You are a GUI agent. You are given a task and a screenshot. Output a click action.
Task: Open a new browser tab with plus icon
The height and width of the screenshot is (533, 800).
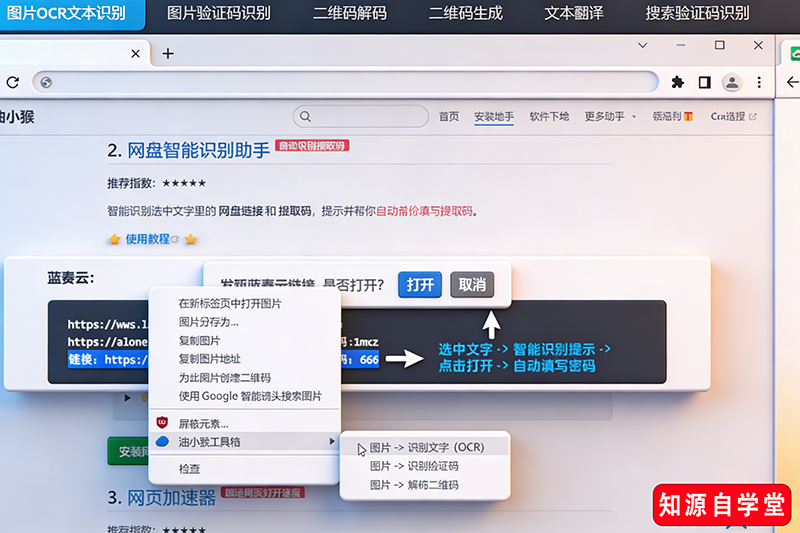point(168,54)
